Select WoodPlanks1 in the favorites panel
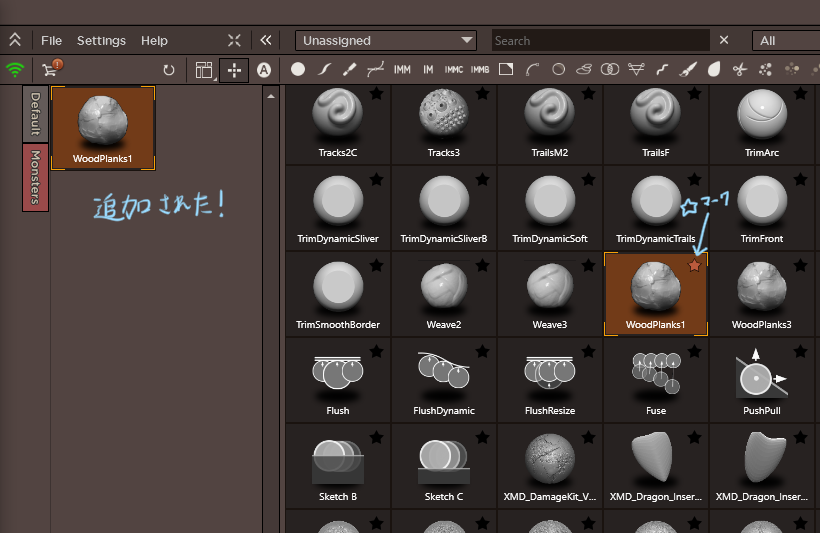Viewport: 820px width, 533px height. 103,128
